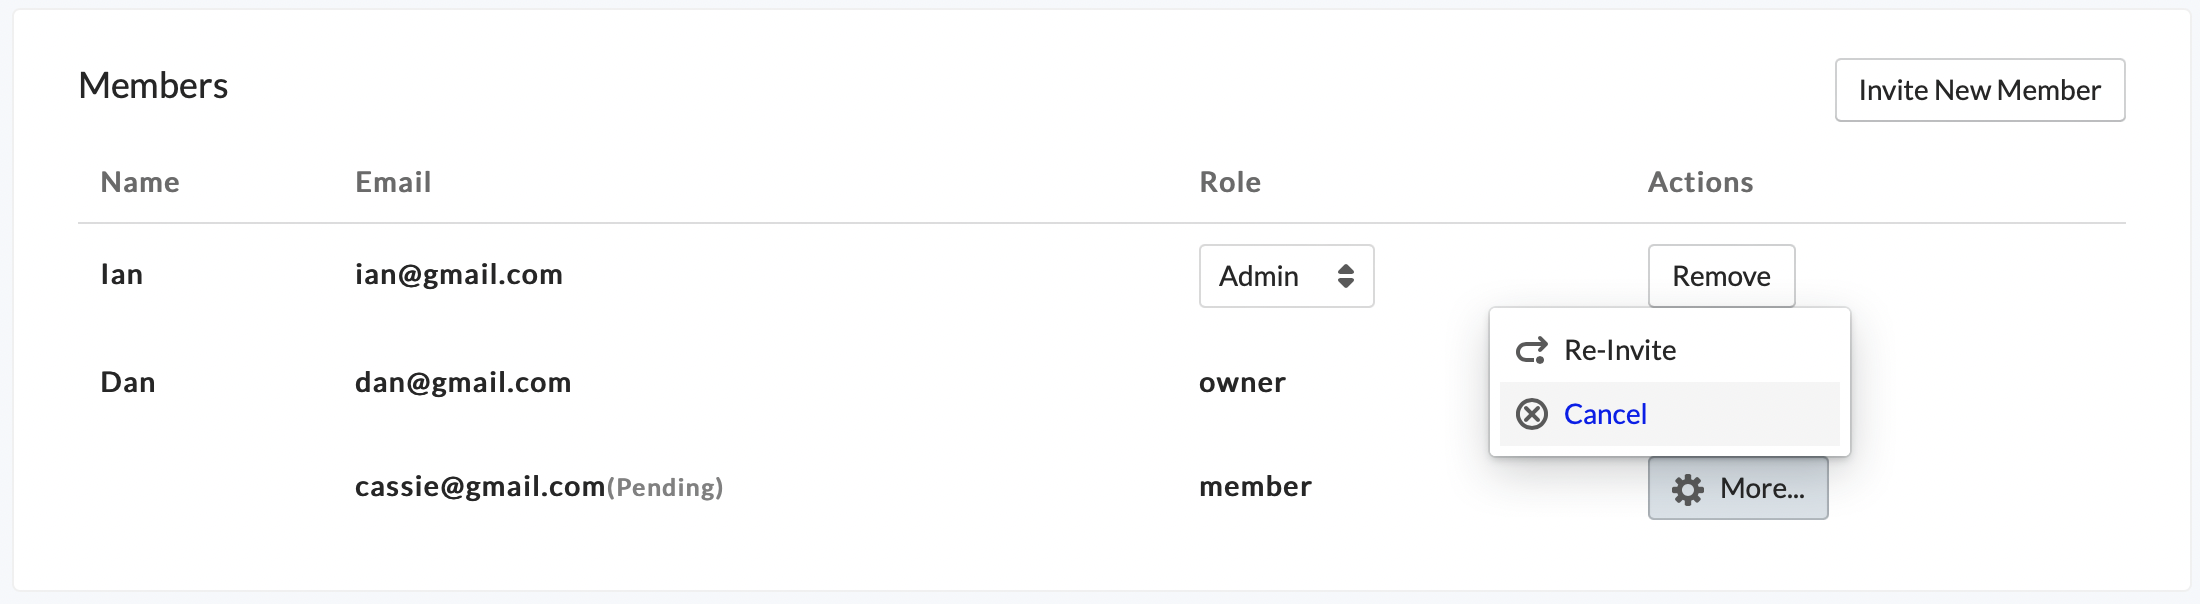
Task: Click Dan's owner role text
Action: [1242, 382]
